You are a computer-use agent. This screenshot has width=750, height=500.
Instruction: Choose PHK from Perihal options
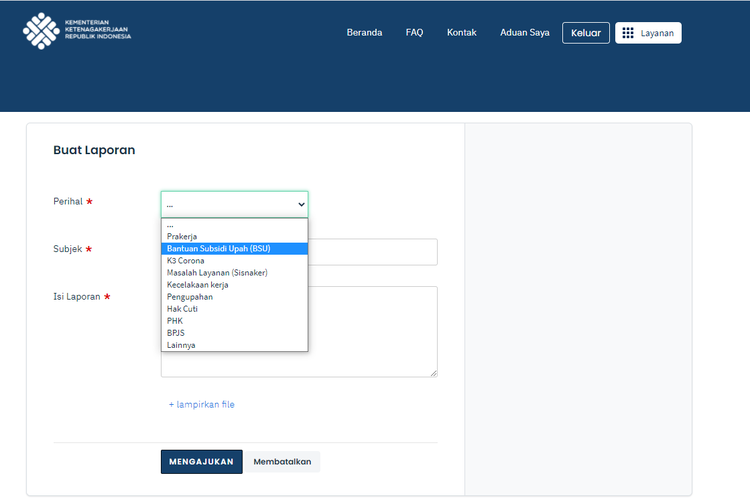[x=175, y=321]
